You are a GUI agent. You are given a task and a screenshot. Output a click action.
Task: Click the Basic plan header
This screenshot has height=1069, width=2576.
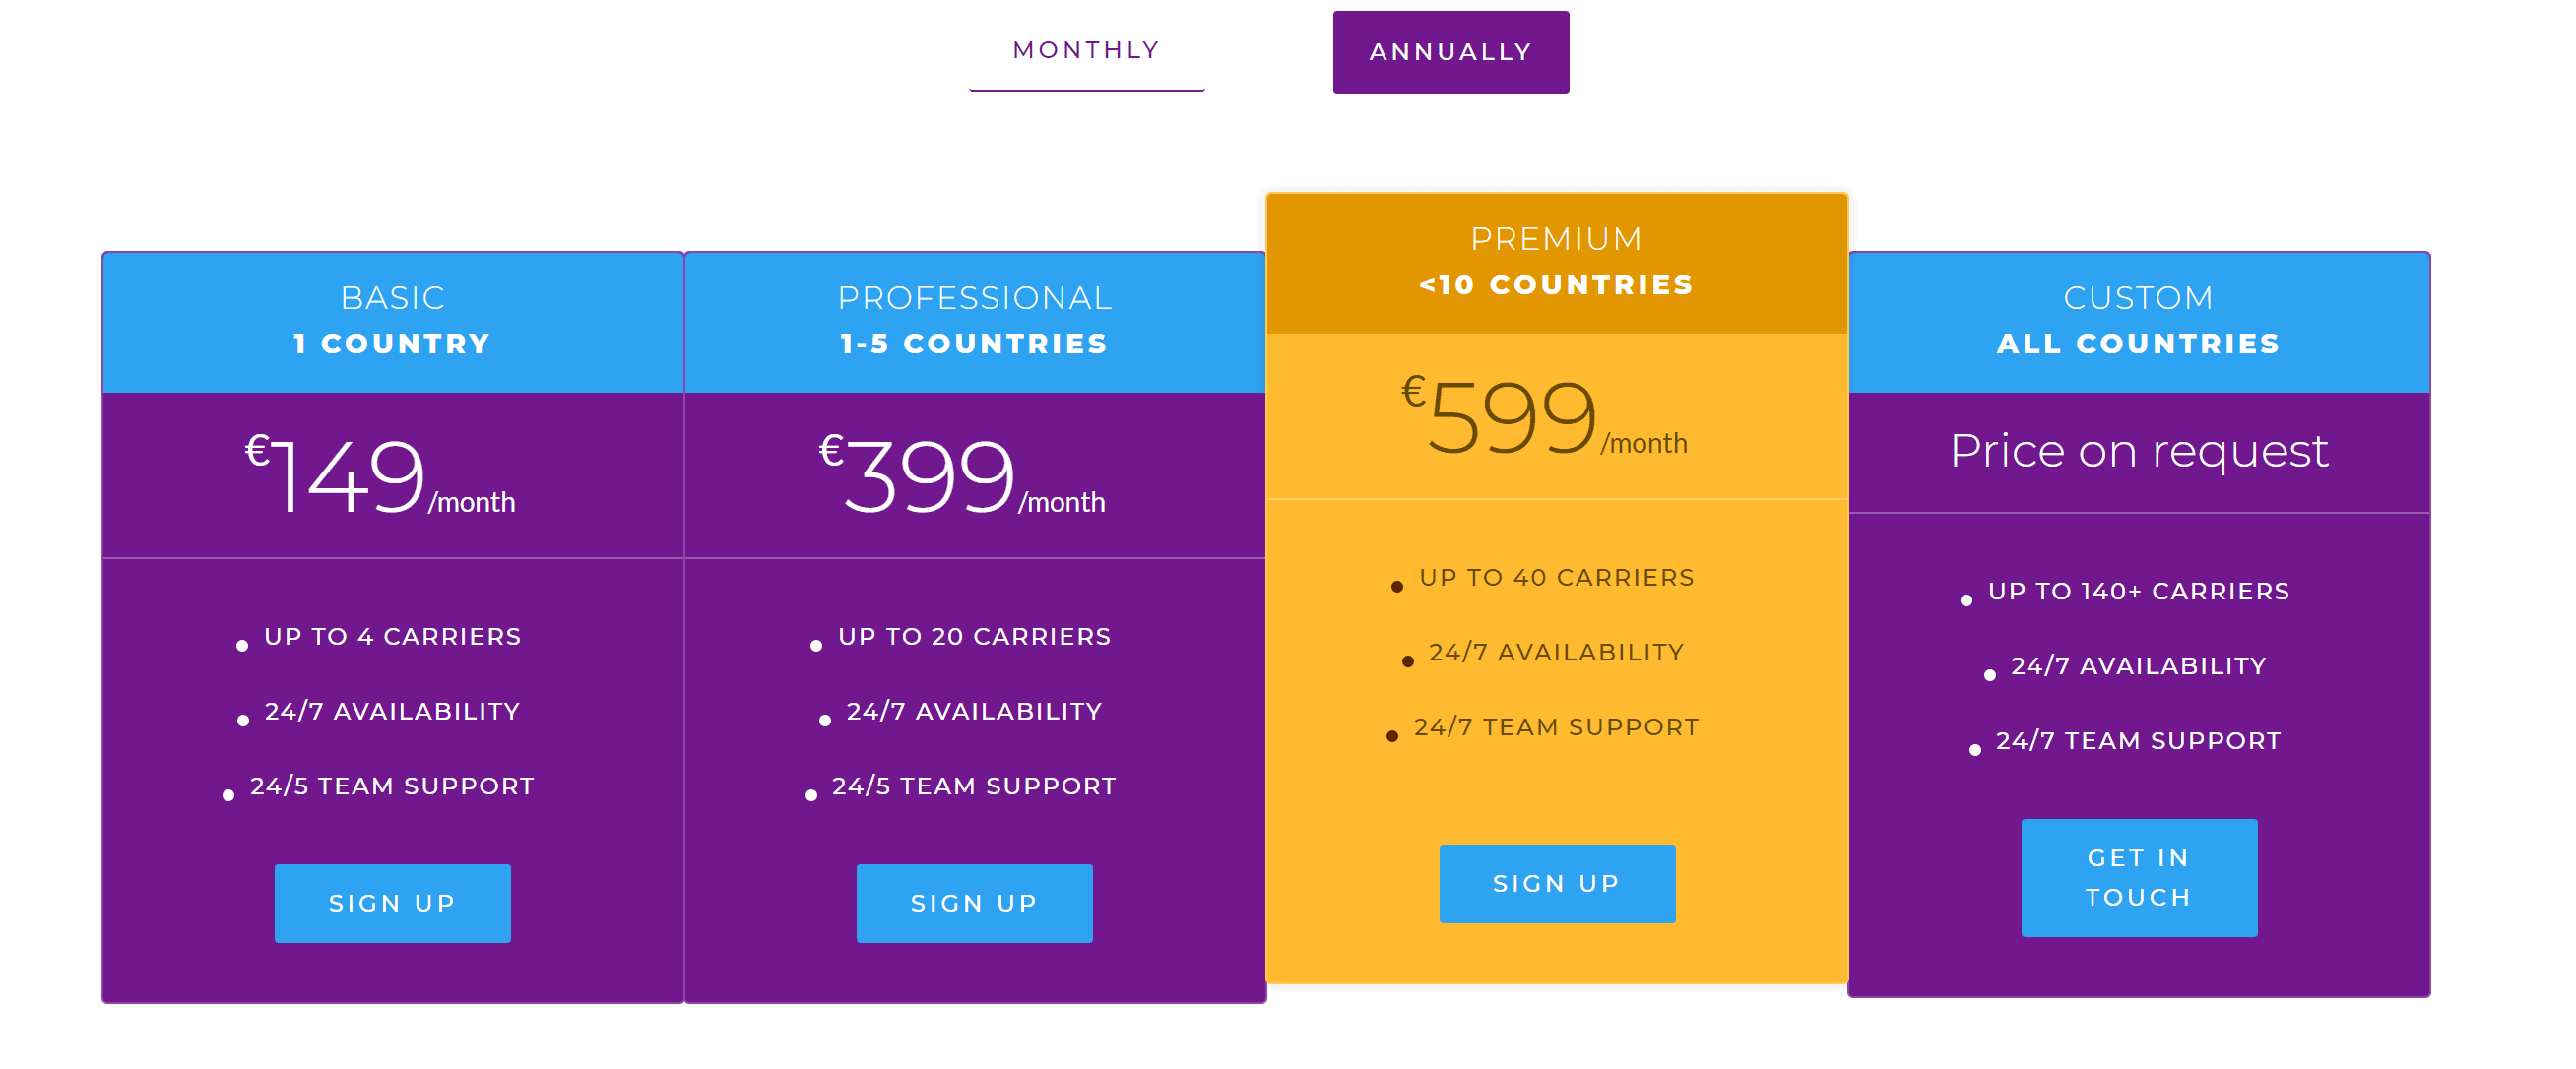pyautogui.click(x=392, y=322)
